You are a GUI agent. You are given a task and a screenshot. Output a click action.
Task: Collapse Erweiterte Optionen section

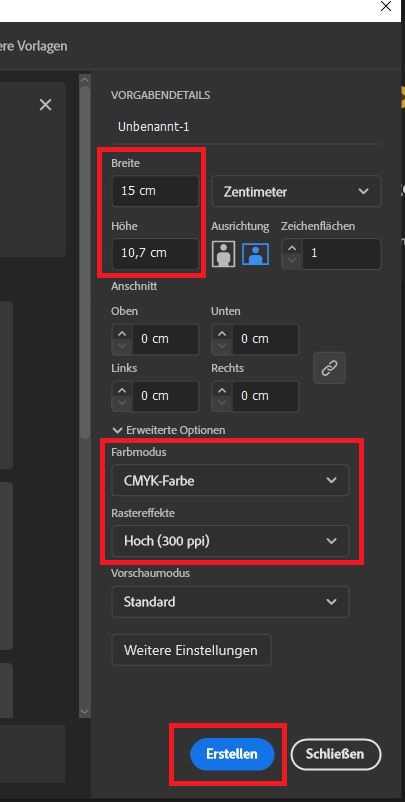point(169,430)
